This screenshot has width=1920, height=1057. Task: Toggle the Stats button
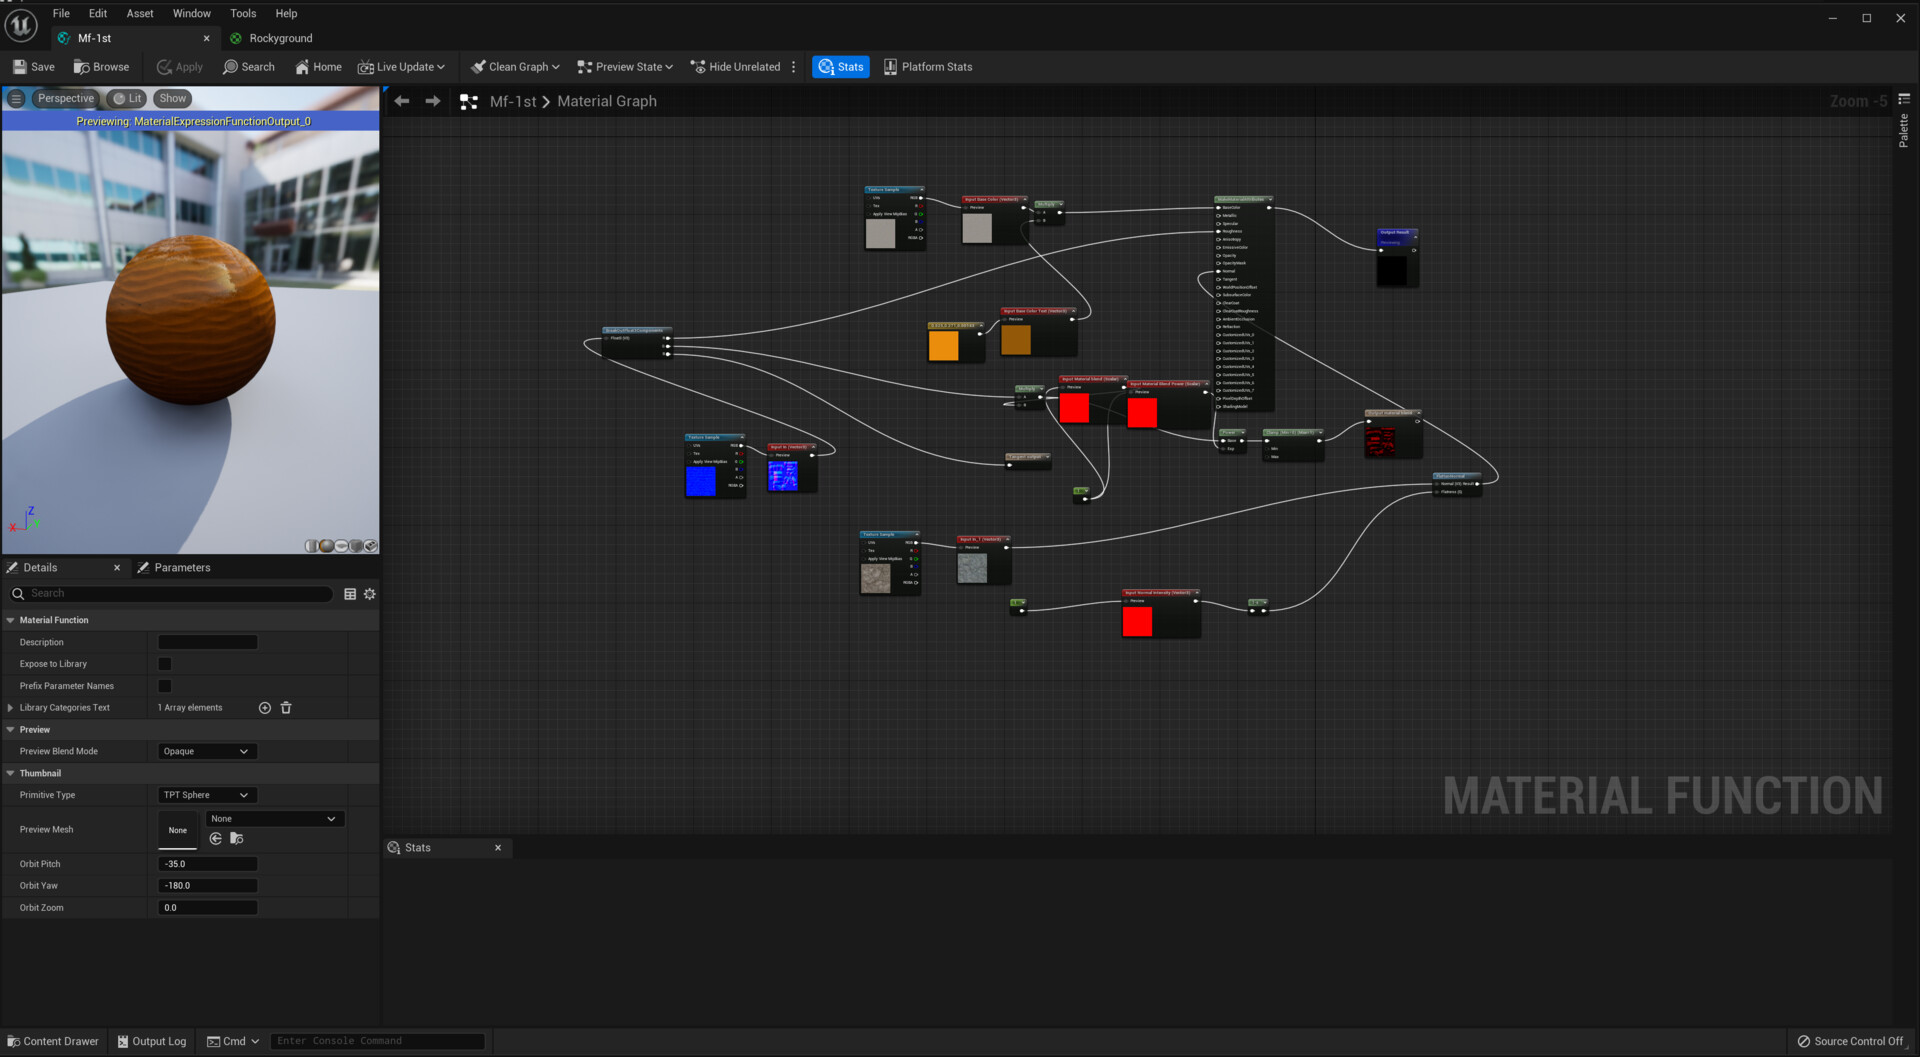pos(840,67)
